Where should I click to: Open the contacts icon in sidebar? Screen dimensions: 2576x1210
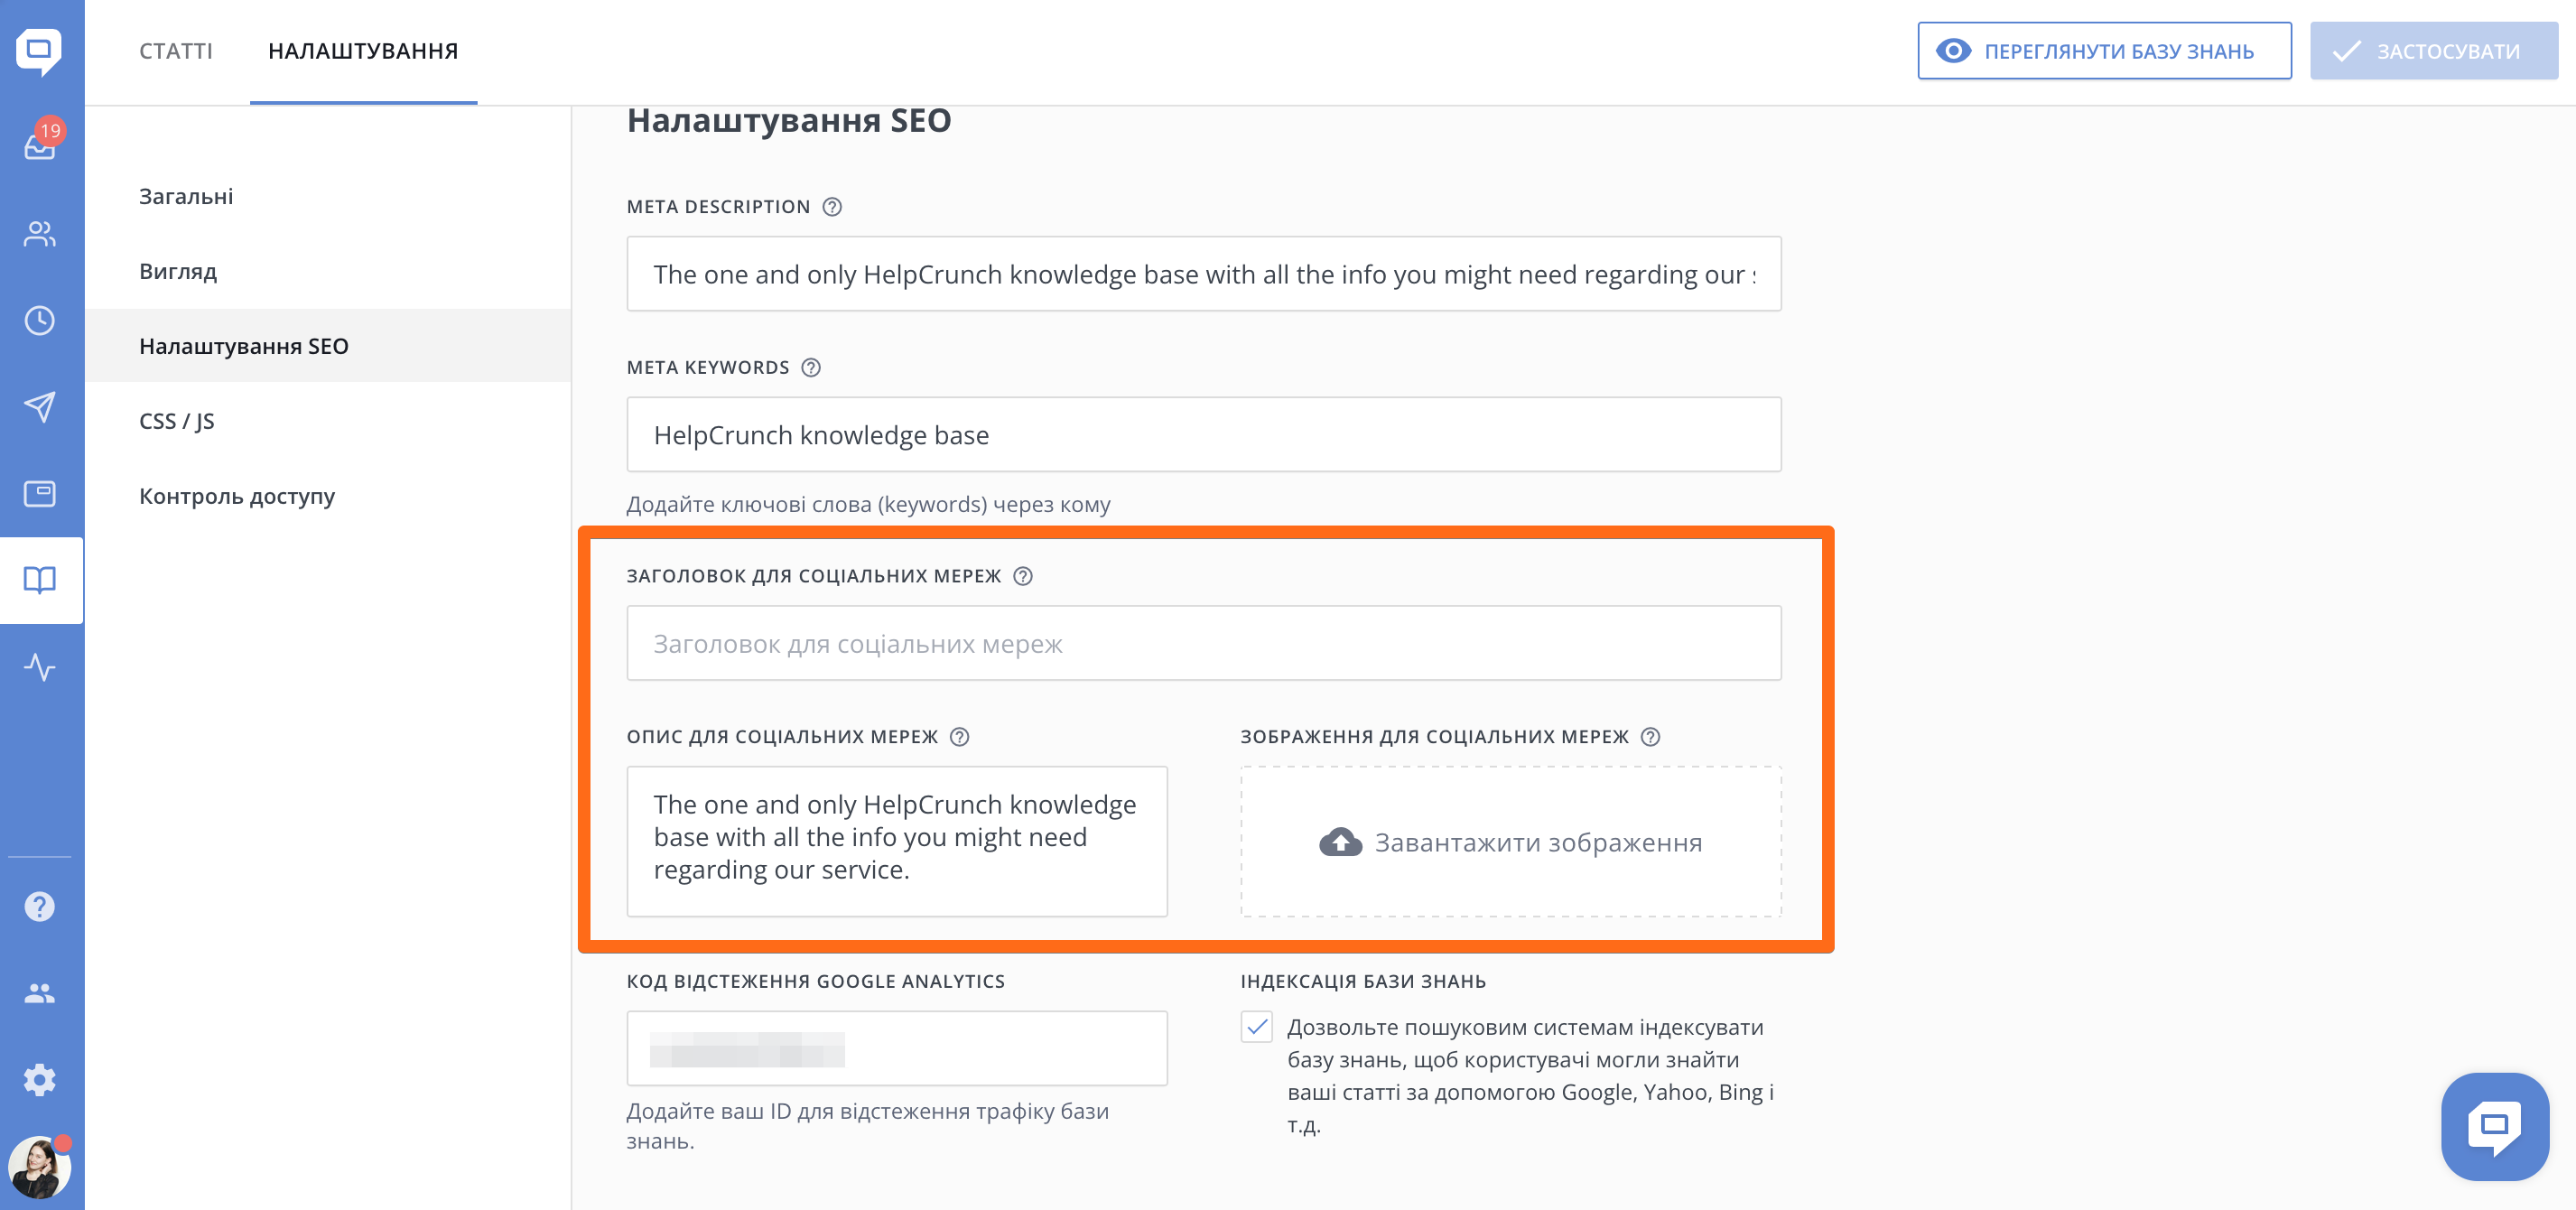[40, 234]
